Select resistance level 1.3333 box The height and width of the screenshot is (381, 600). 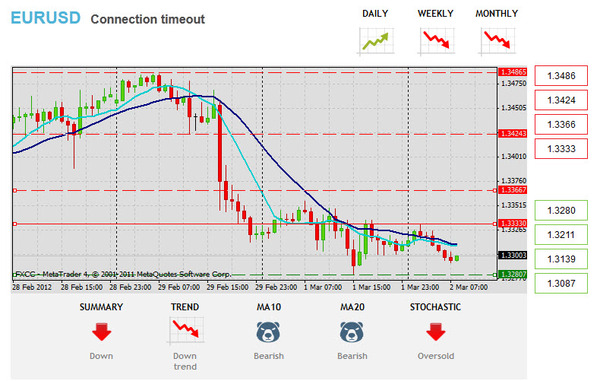[561, 148]
